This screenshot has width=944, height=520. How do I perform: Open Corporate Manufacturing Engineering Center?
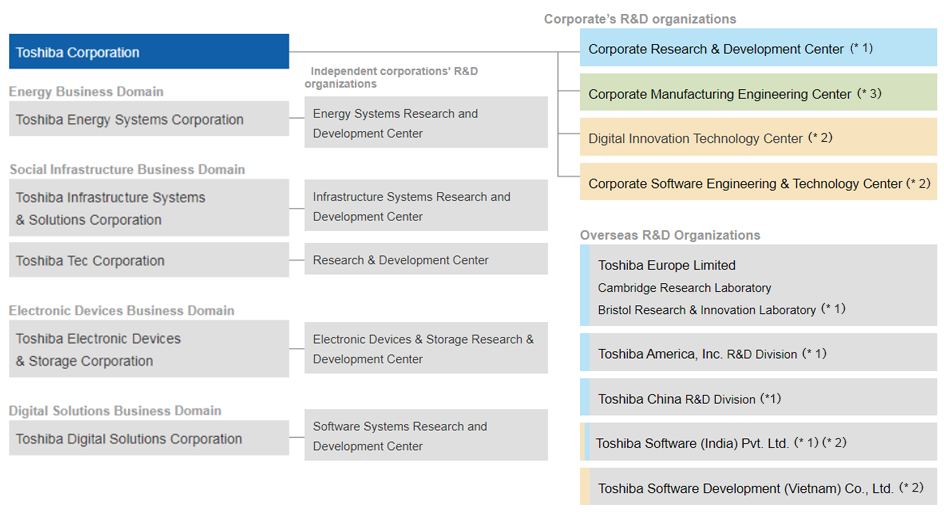(x=759, y=93)
